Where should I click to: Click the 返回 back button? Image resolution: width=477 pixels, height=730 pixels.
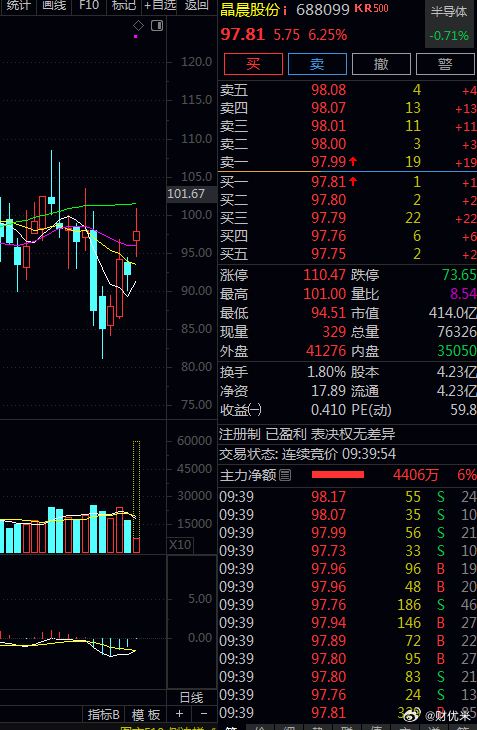coord(196,6)
